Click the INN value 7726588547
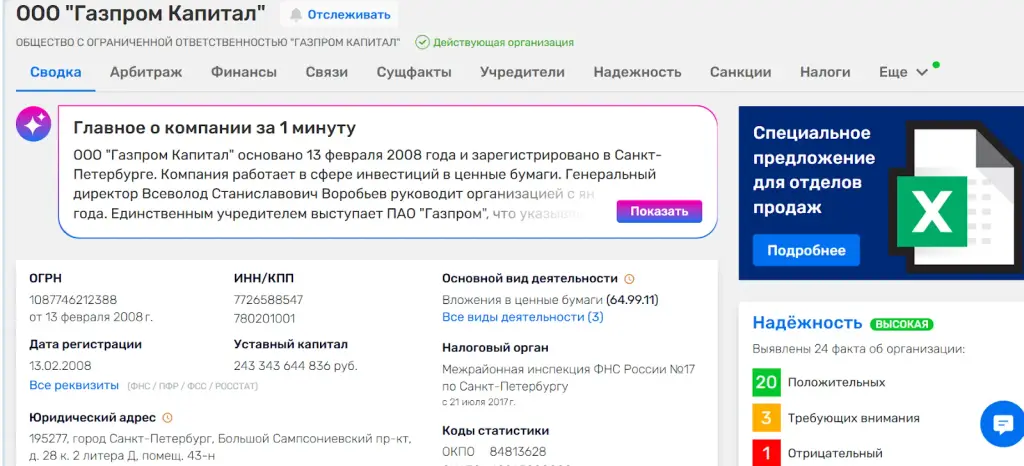The height and width of the screenshot is (466, 1024). coord(268,300)
